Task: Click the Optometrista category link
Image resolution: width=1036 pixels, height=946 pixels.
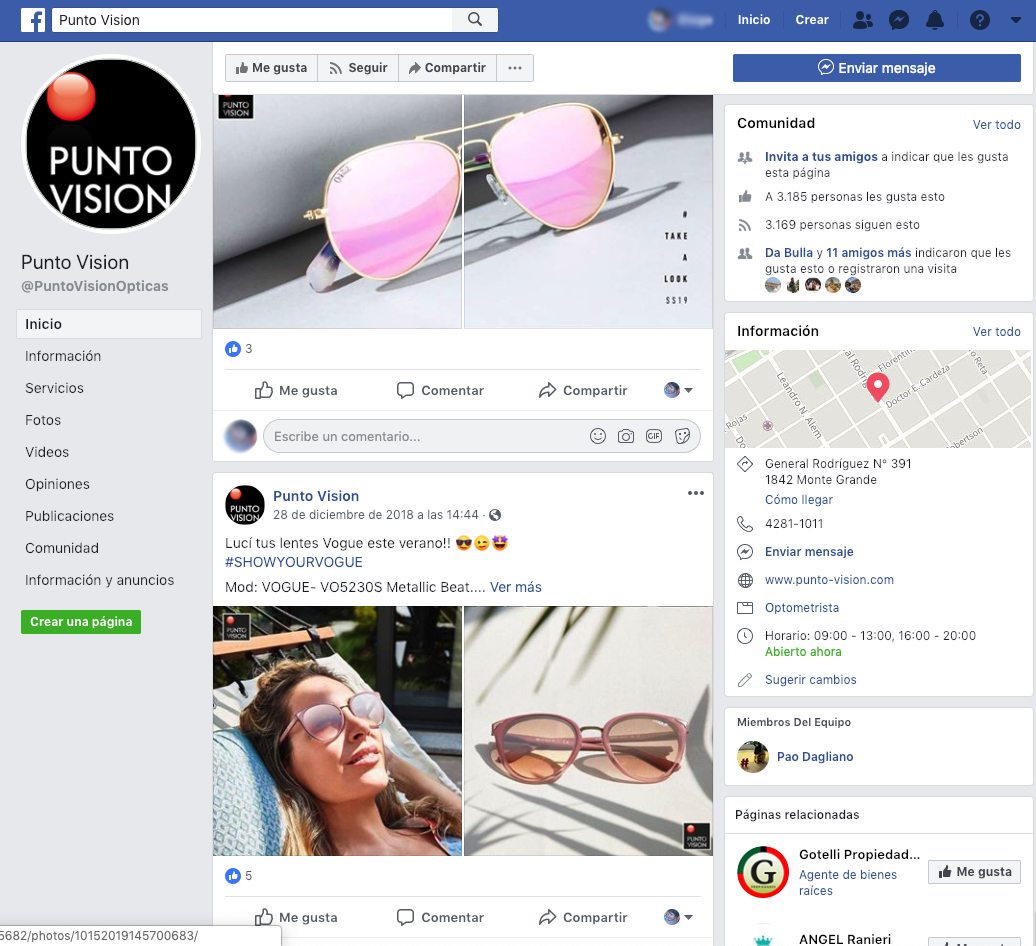Action: pos(802,608)
